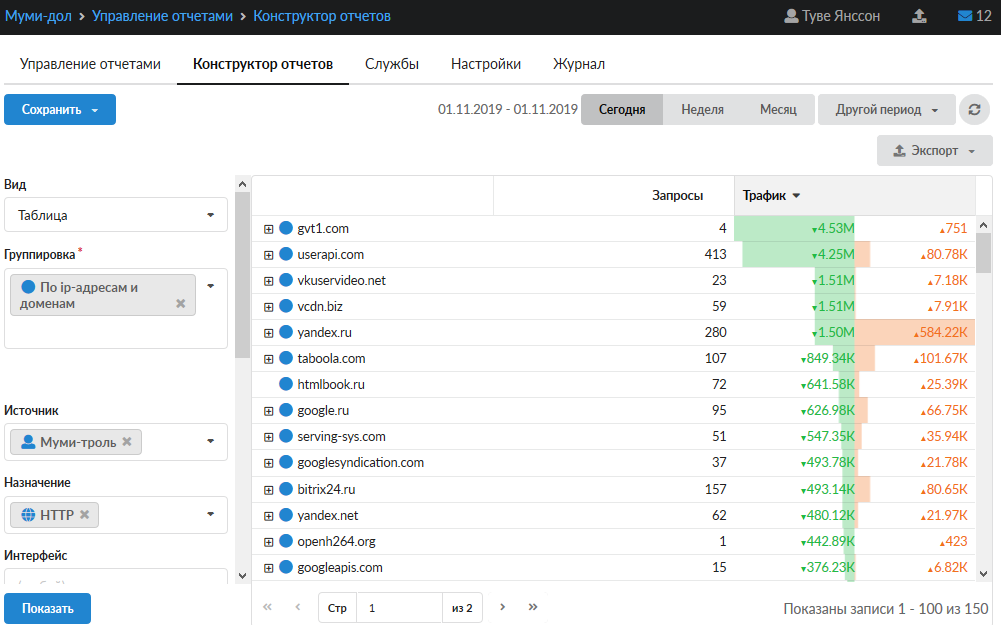Select the Сегодня period toggle
1001x625 pixels.
pos(621,110)
